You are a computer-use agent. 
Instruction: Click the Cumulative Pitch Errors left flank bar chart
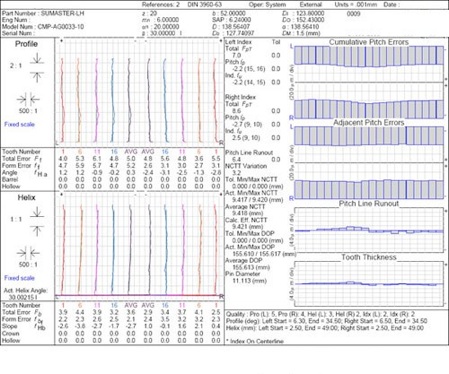click(369, 57)
